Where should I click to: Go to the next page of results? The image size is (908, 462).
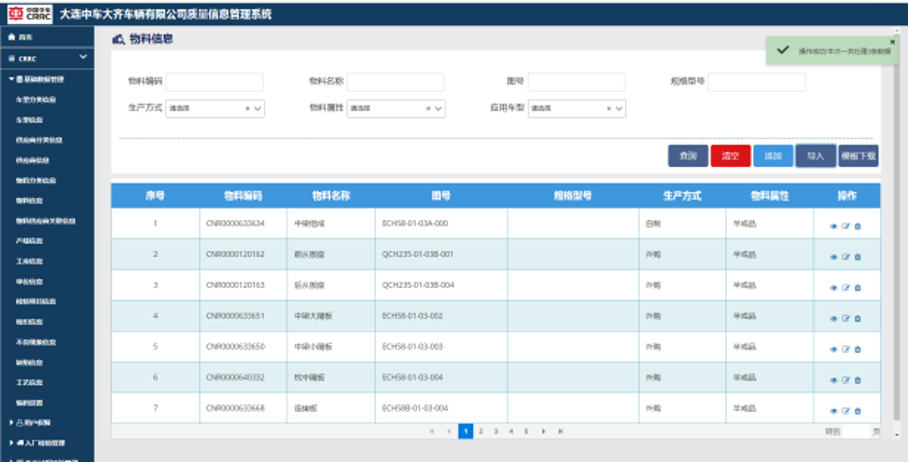pos(543,431)
